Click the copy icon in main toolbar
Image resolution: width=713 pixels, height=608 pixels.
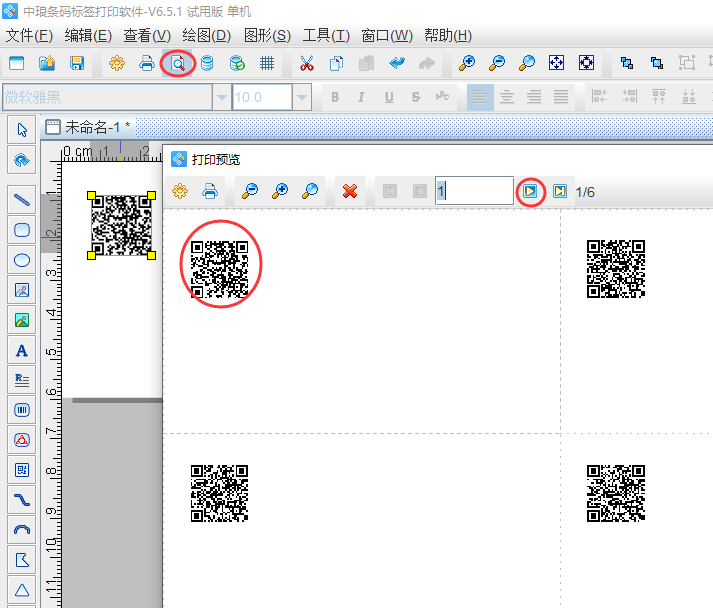[x=336, y=63]
